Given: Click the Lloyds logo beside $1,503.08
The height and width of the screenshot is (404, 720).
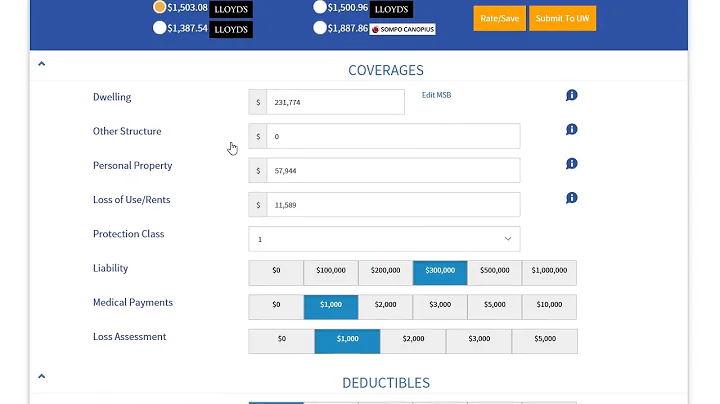Looking at the screenshot, I should 231,9.
